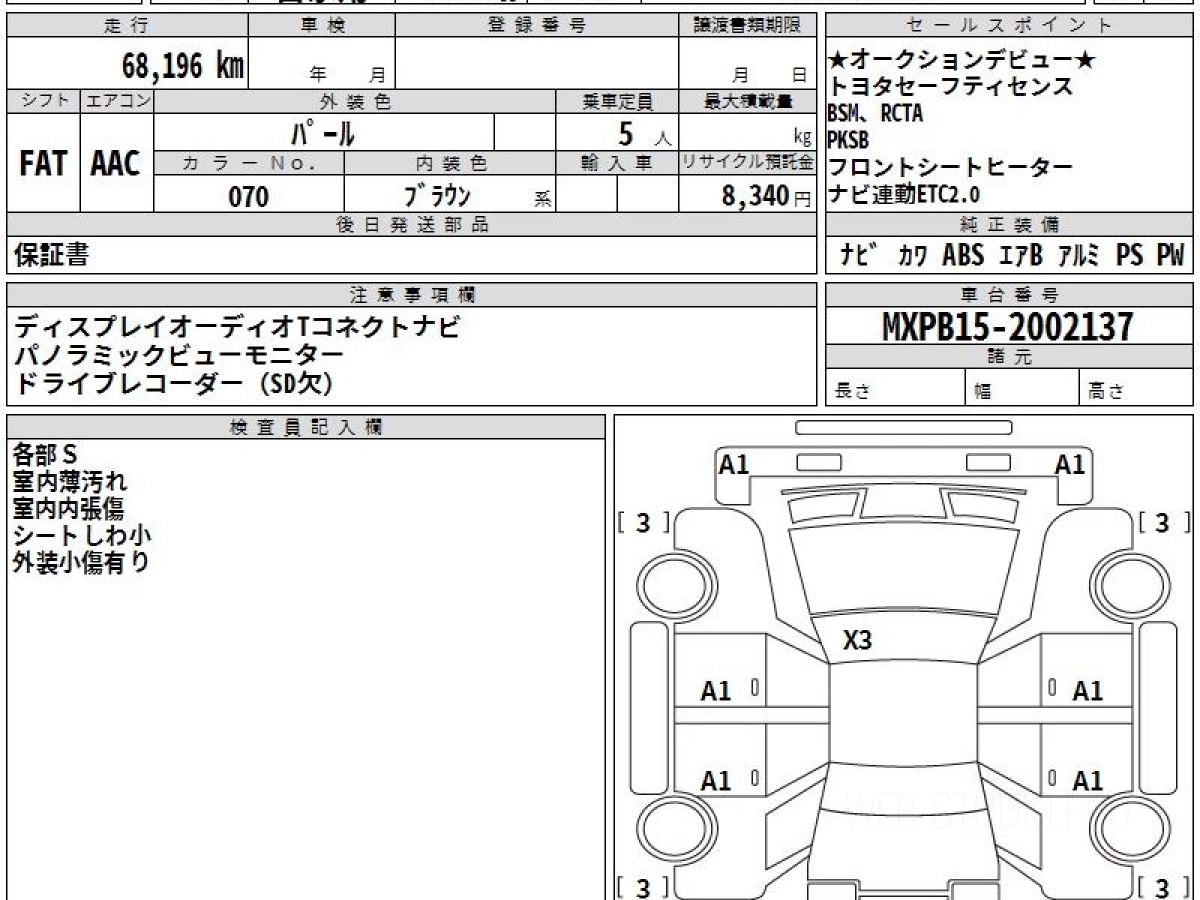Select the ブラウン interior color value
Viewport: 1200px width, 900px height.
coord(438,195)
